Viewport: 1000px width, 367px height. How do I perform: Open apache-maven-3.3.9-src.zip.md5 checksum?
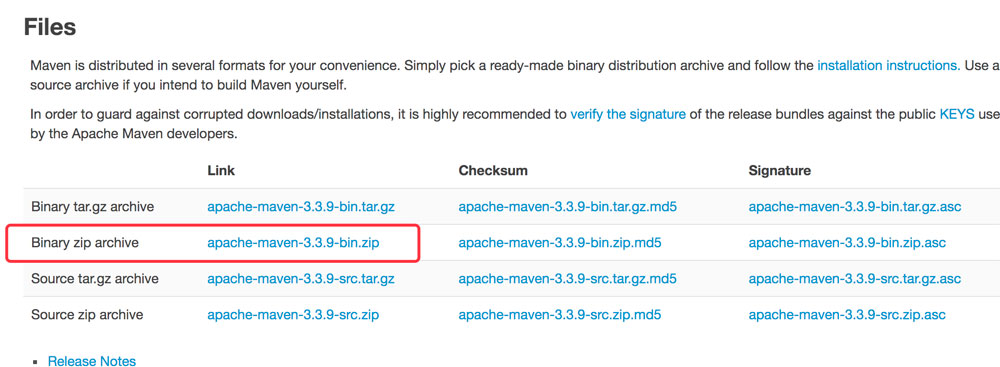pos(560,315)
